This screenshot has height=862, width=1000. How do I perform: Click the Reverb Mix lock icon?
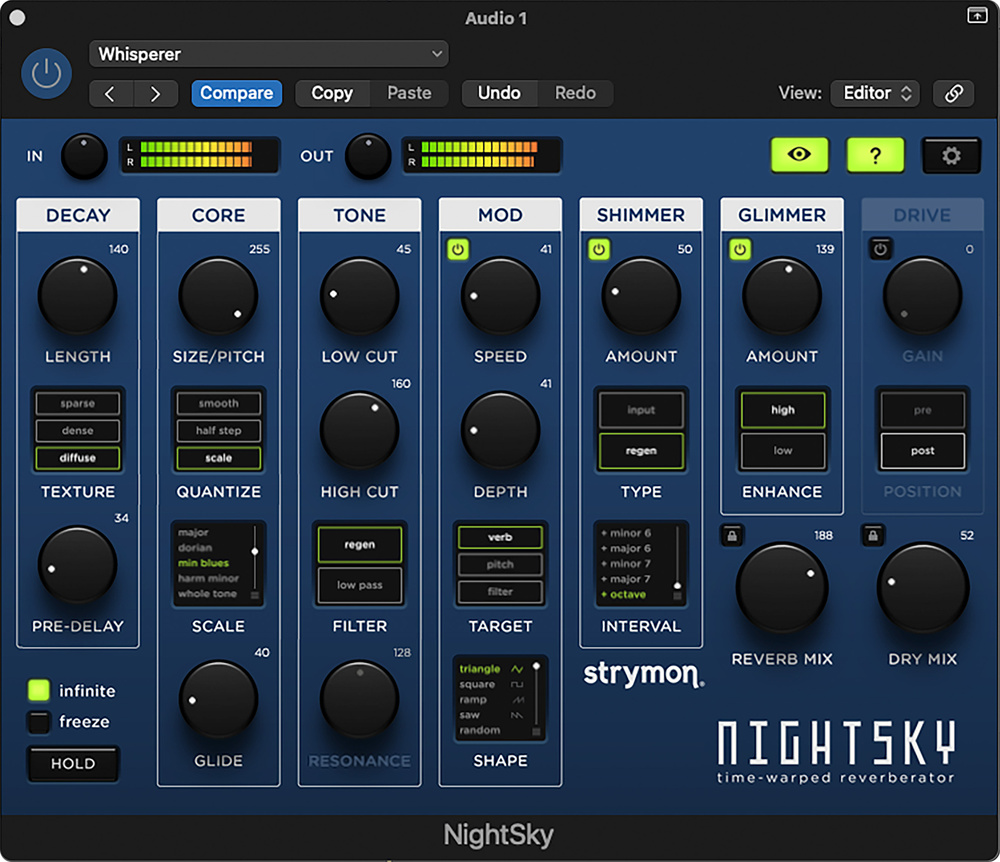click(x=732, y=536)
